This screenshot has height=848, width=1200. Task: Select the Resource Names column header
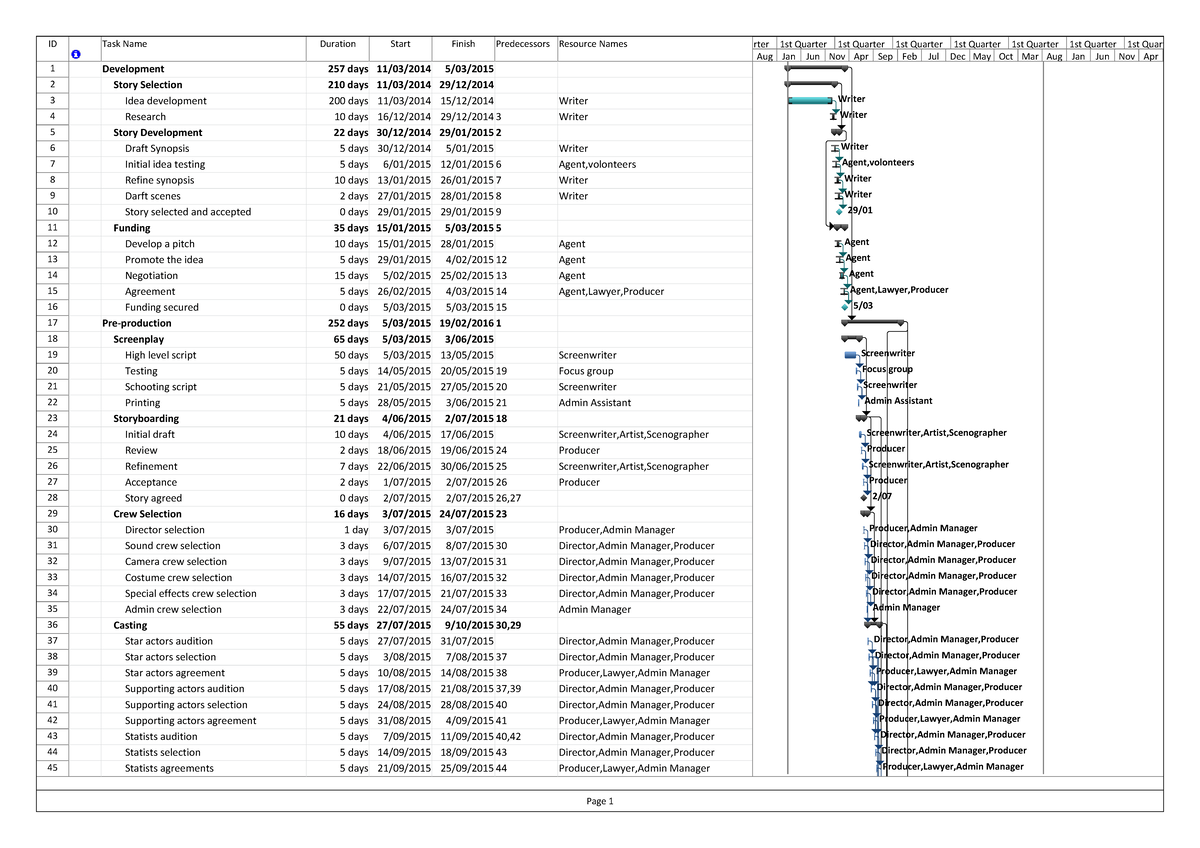pos(594,44)
